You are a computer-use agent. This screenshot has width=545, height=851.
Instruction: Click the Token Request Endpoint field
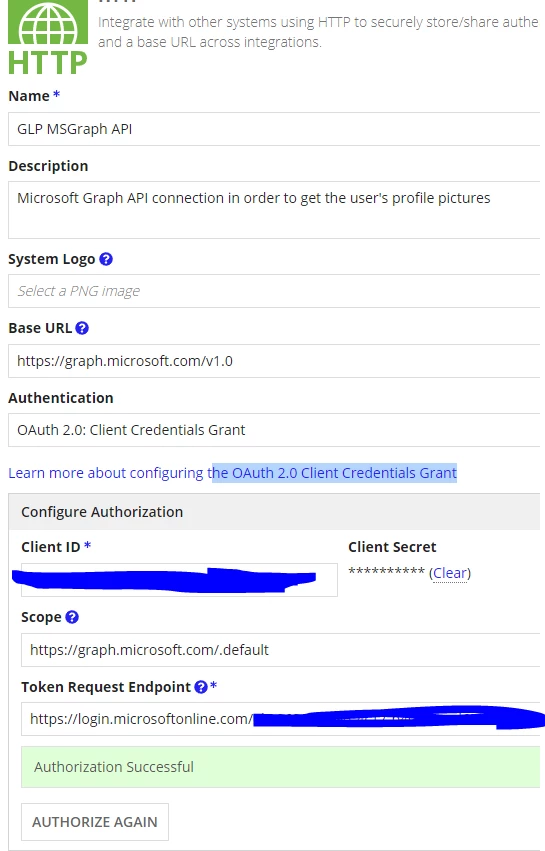point(281,719)
